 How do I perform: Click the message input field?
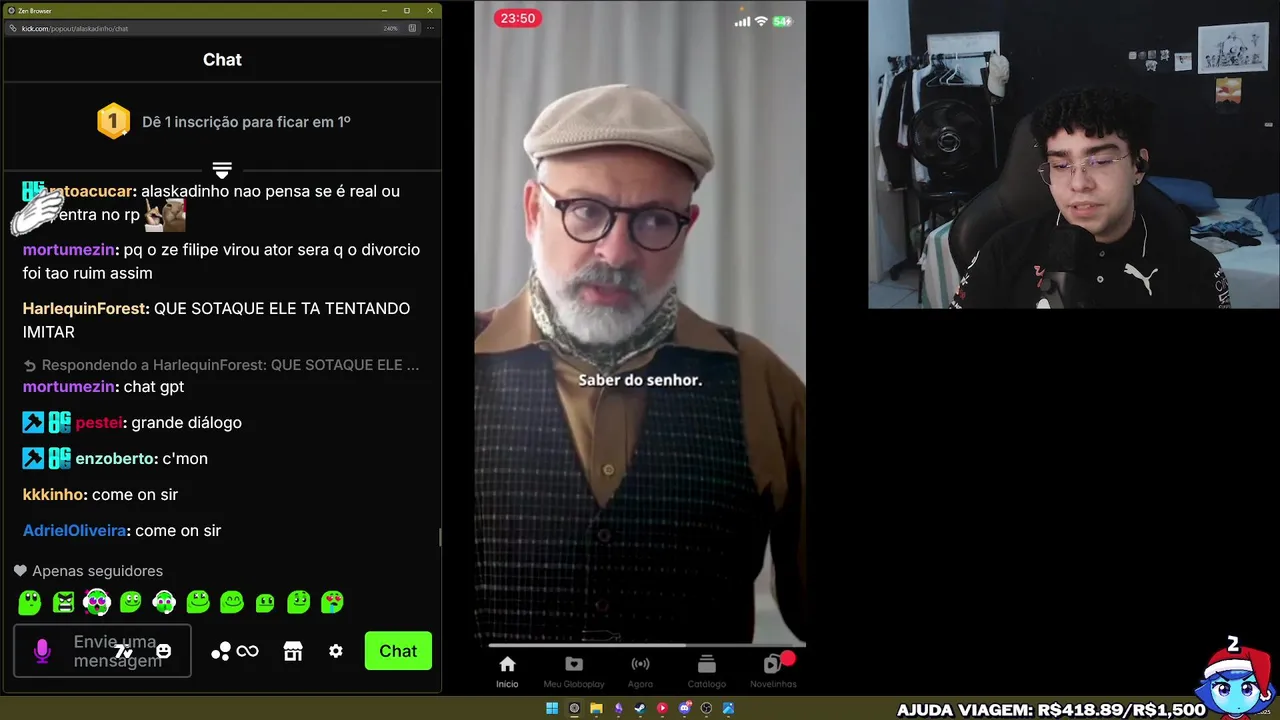pyautogui.click(x=102, y=651)
